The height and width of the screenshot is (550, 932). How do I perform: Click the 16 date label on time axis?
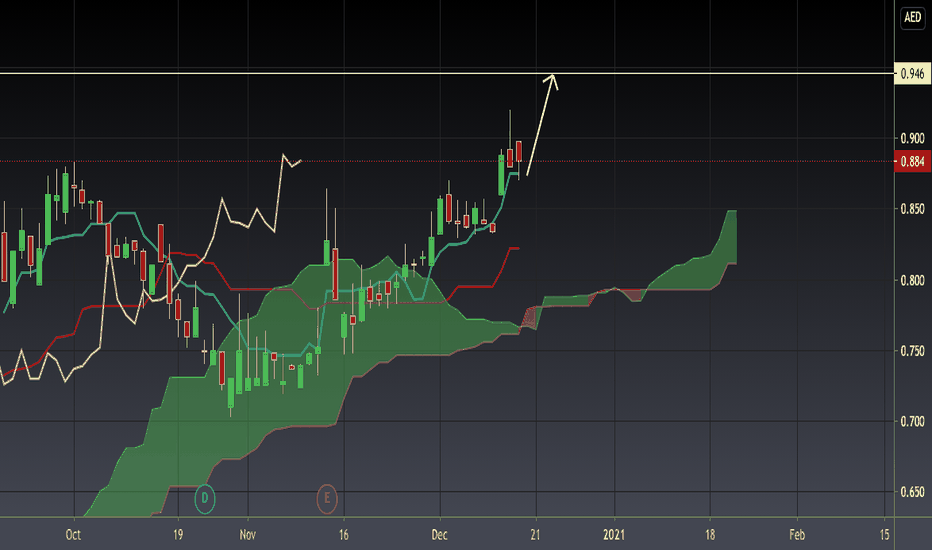pyautogui.click(x=344, y=535)
